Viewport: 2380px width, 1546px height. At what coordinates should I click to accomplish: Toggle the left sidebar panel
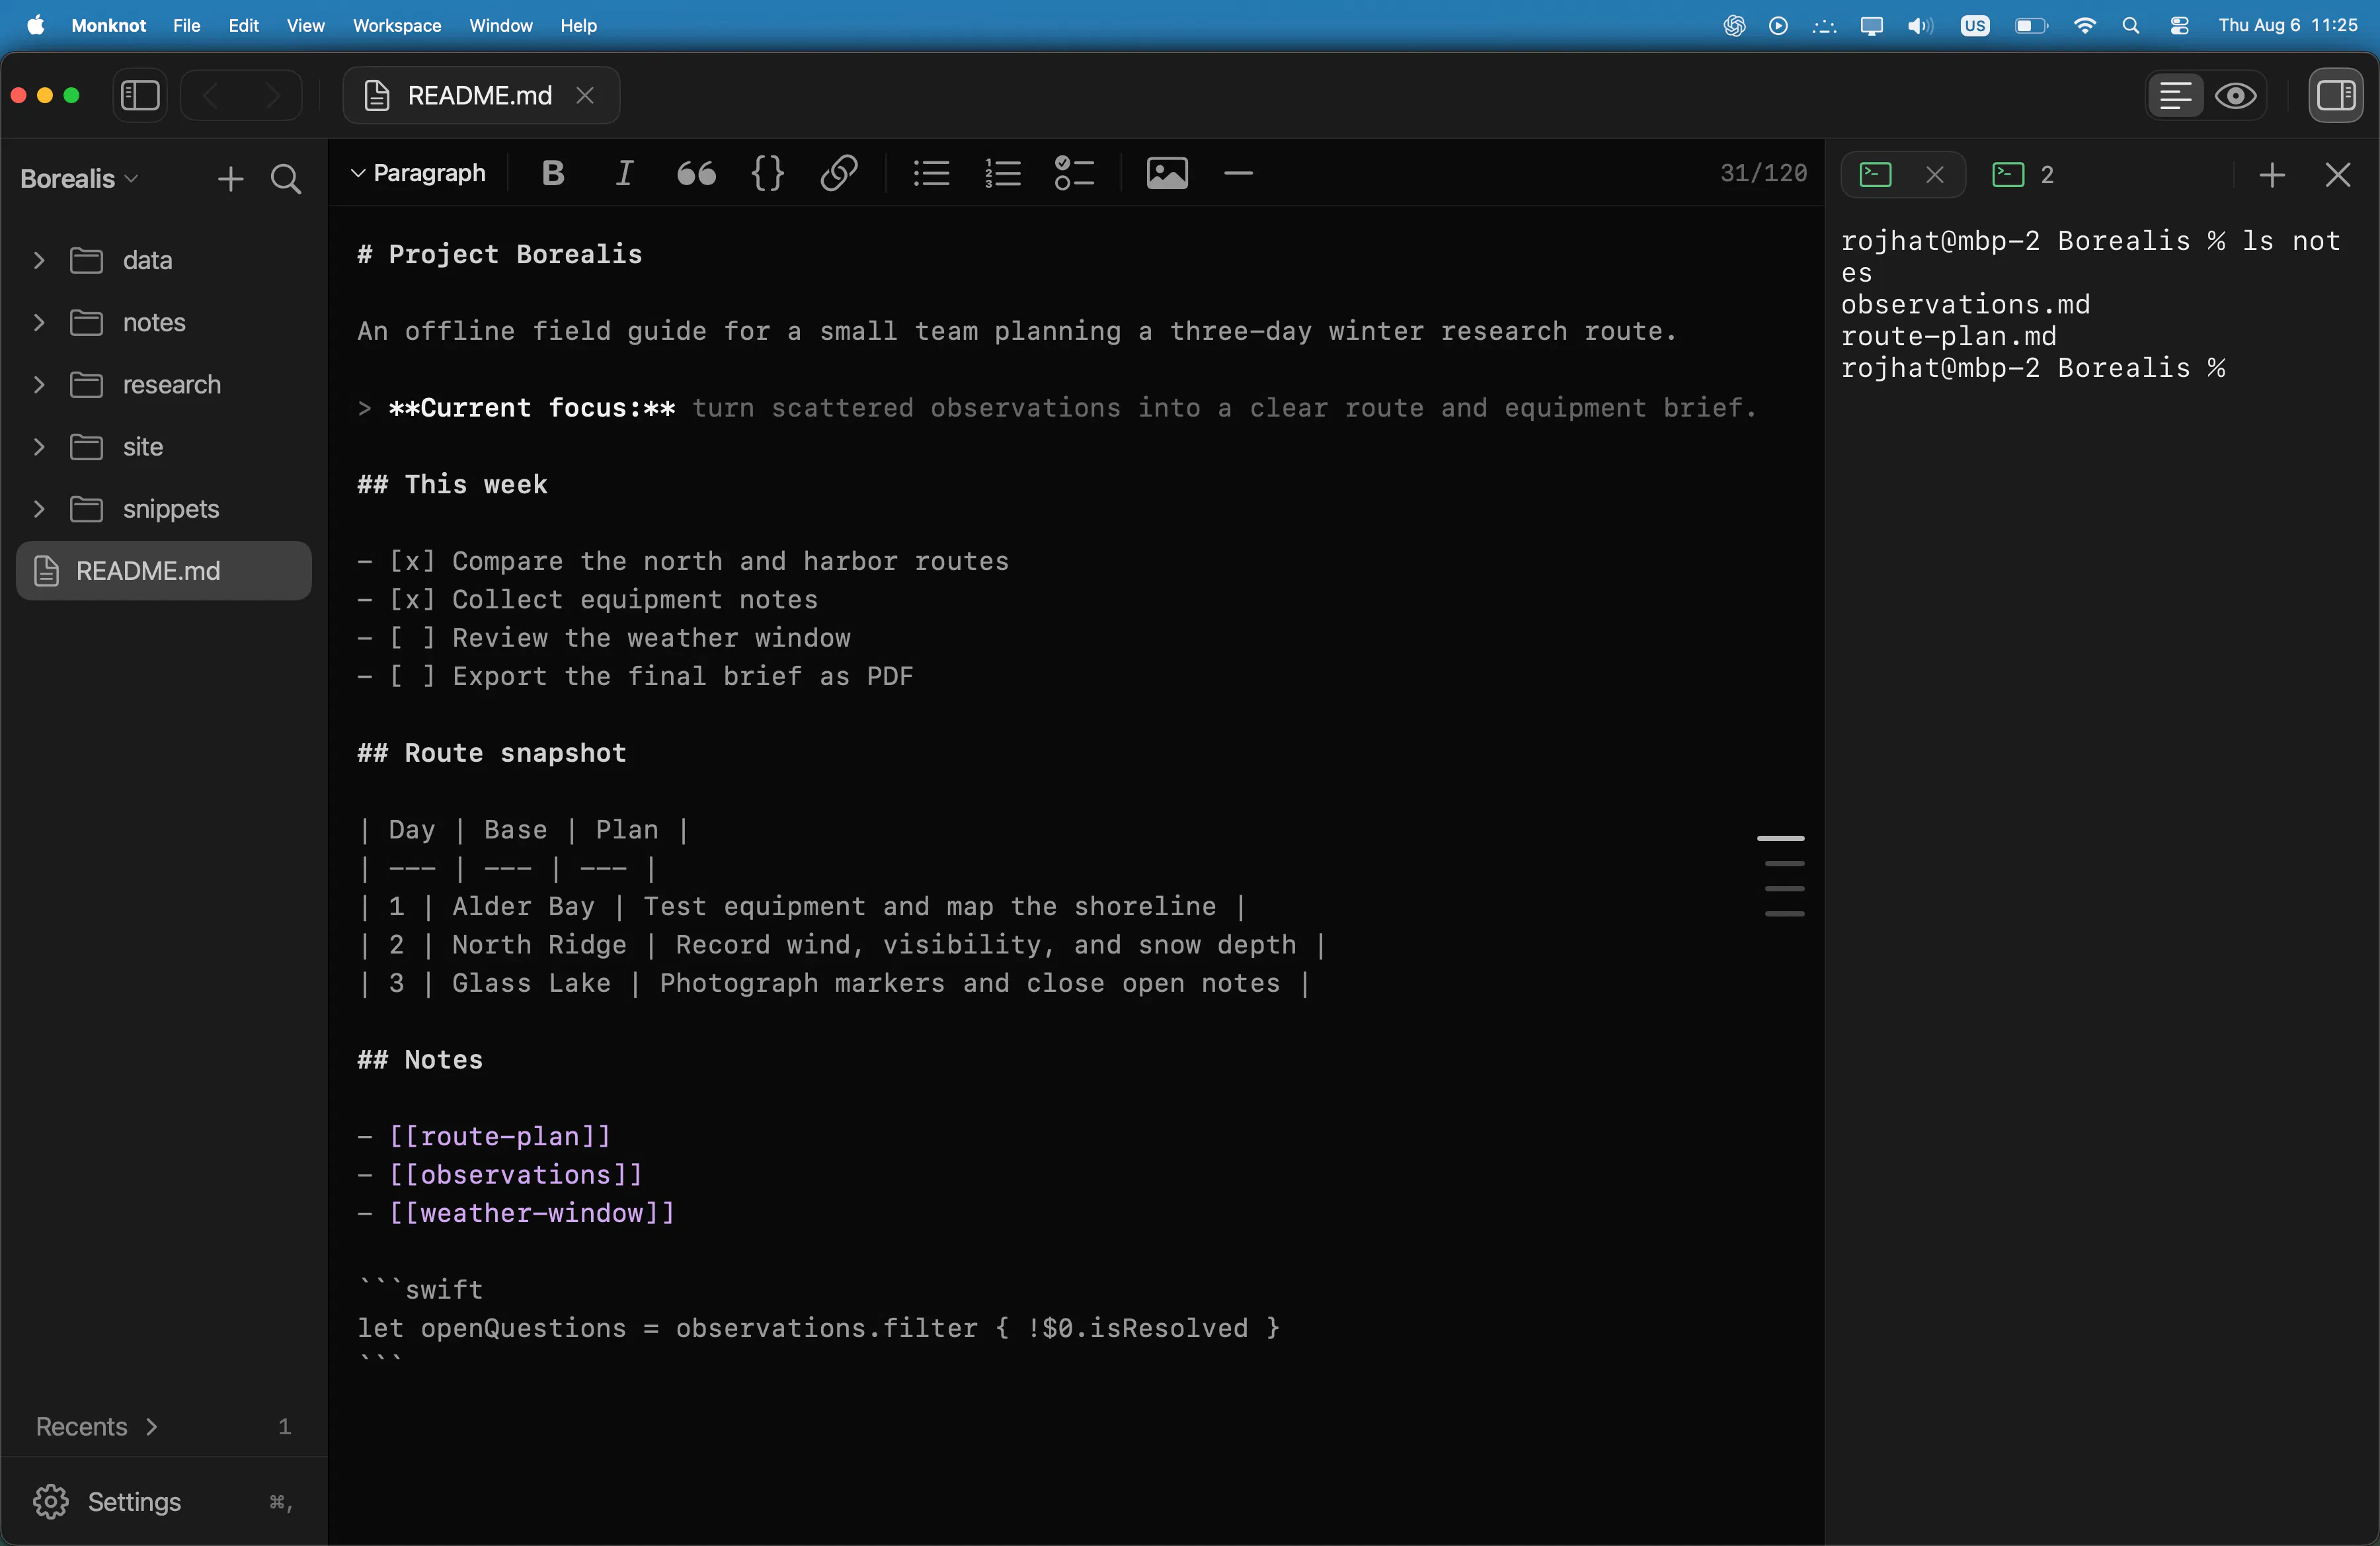[140, 95]
